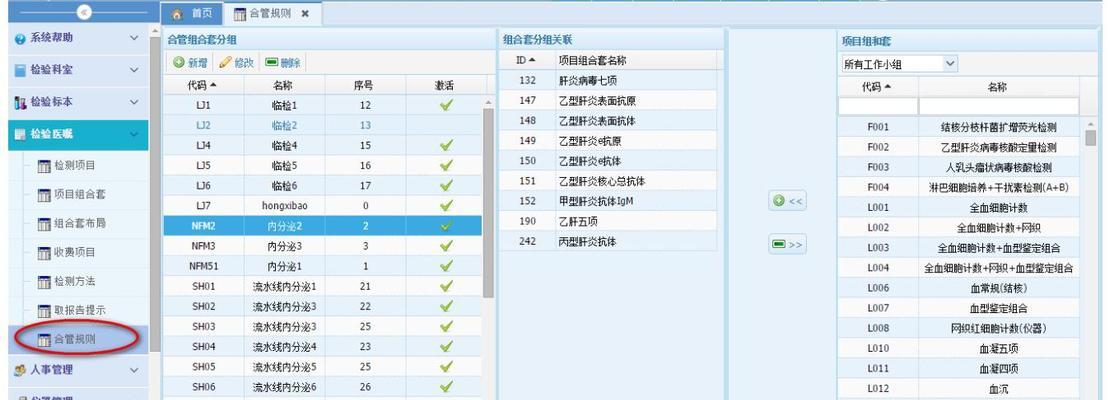Toggle the 激活 checkmark for LJ4
Viewport: 1114px width, 400px height.
coord(446,145)
